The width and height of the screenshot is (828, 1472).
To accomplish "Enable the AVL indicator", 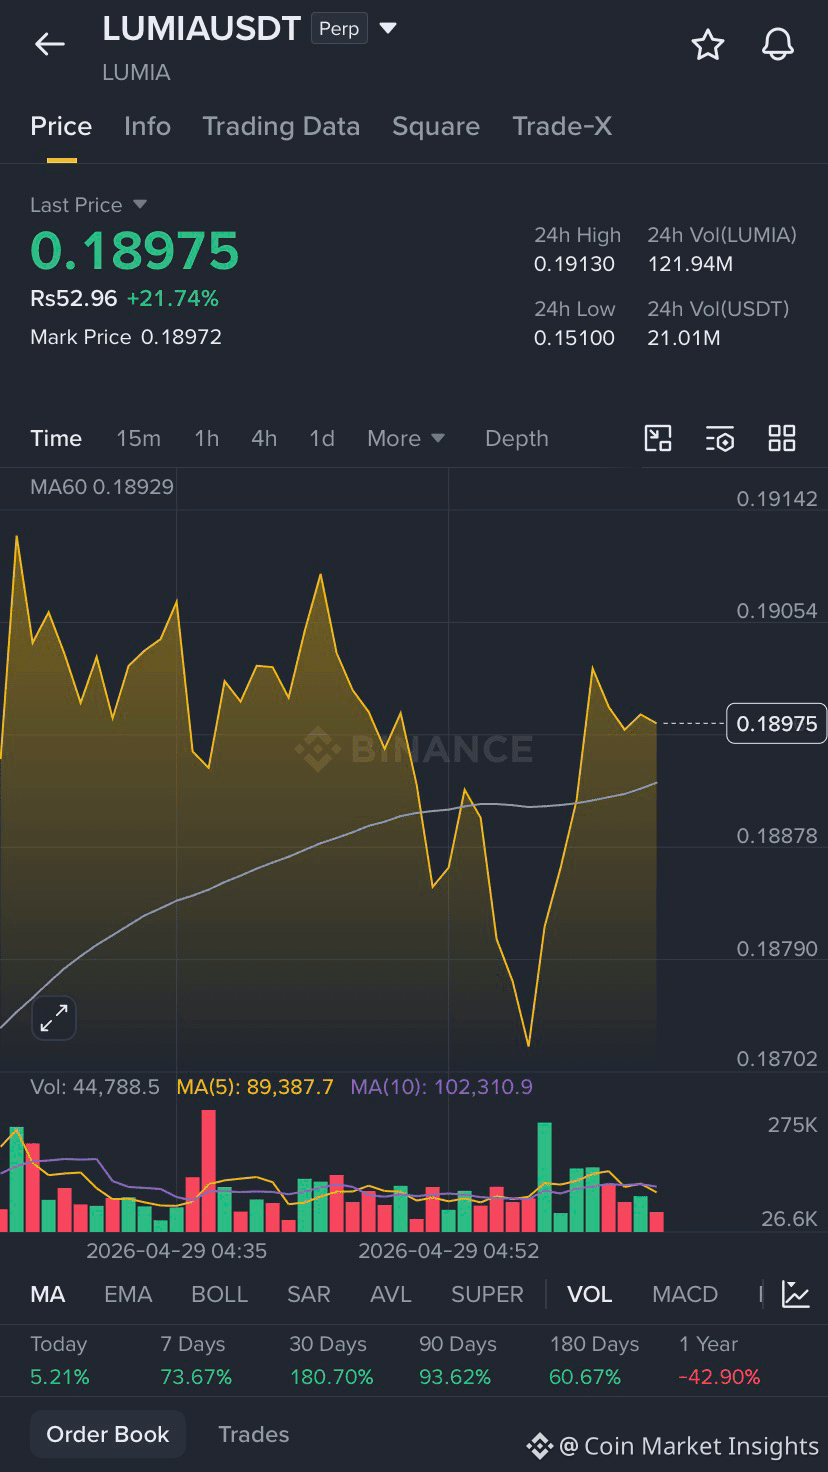I will (x=391, y=1294).
